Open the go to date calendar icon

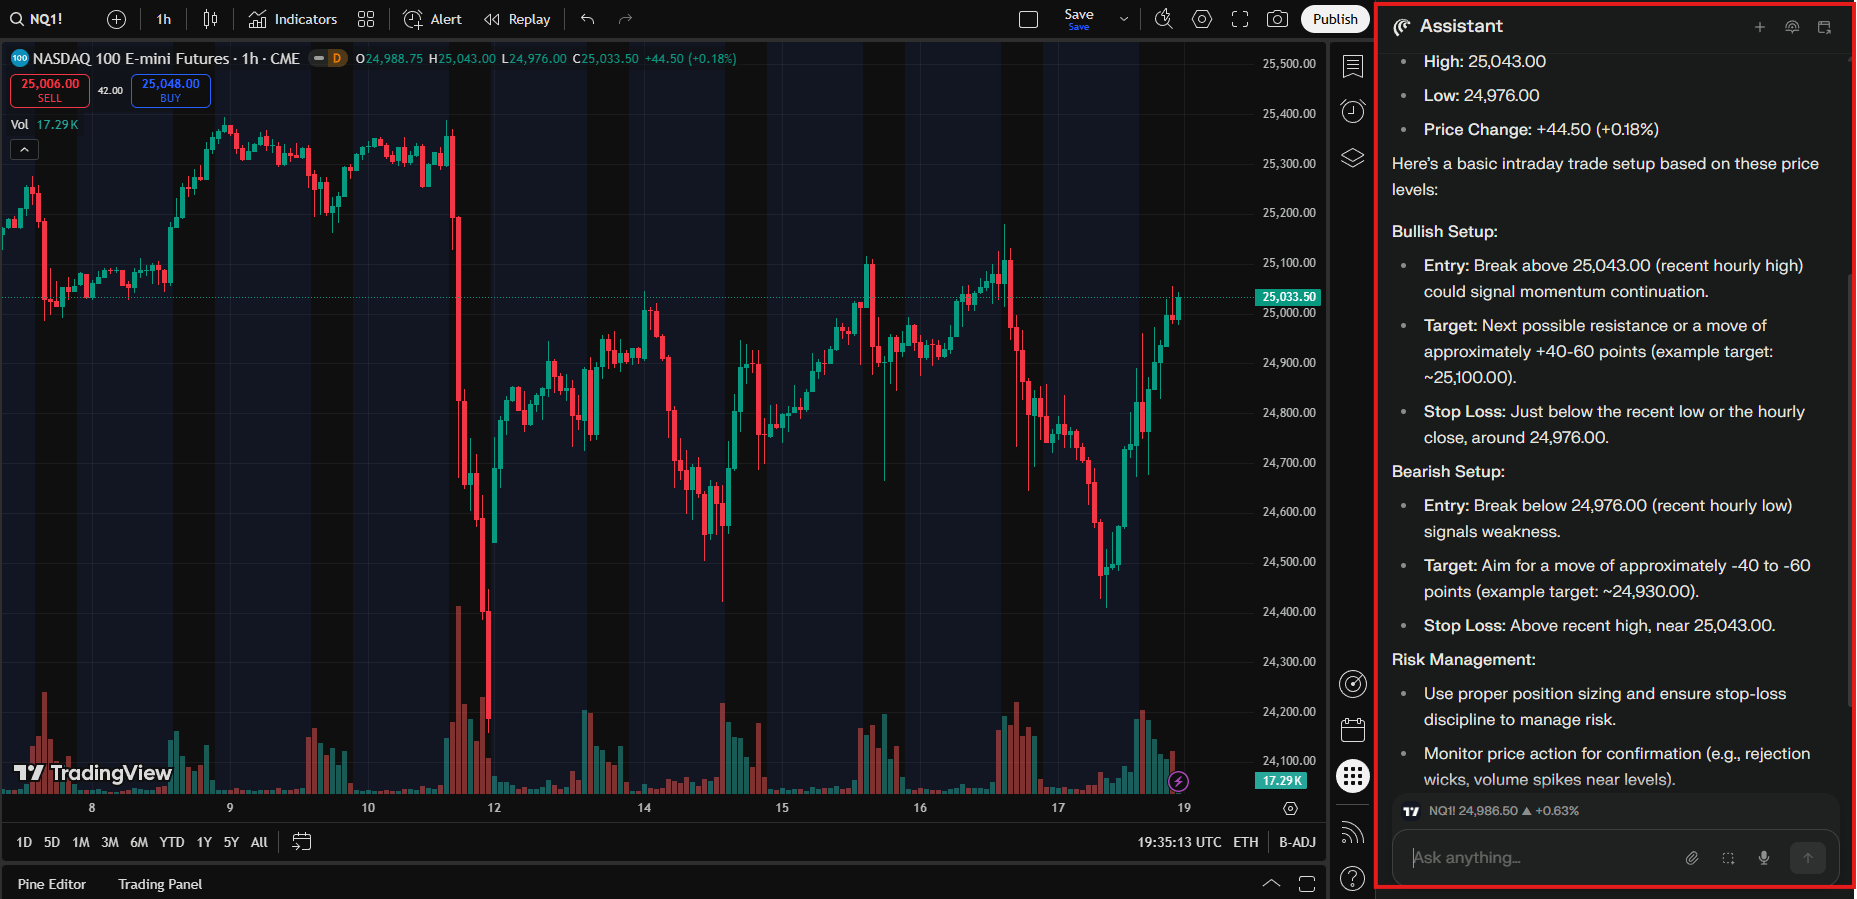coord(301,842)
